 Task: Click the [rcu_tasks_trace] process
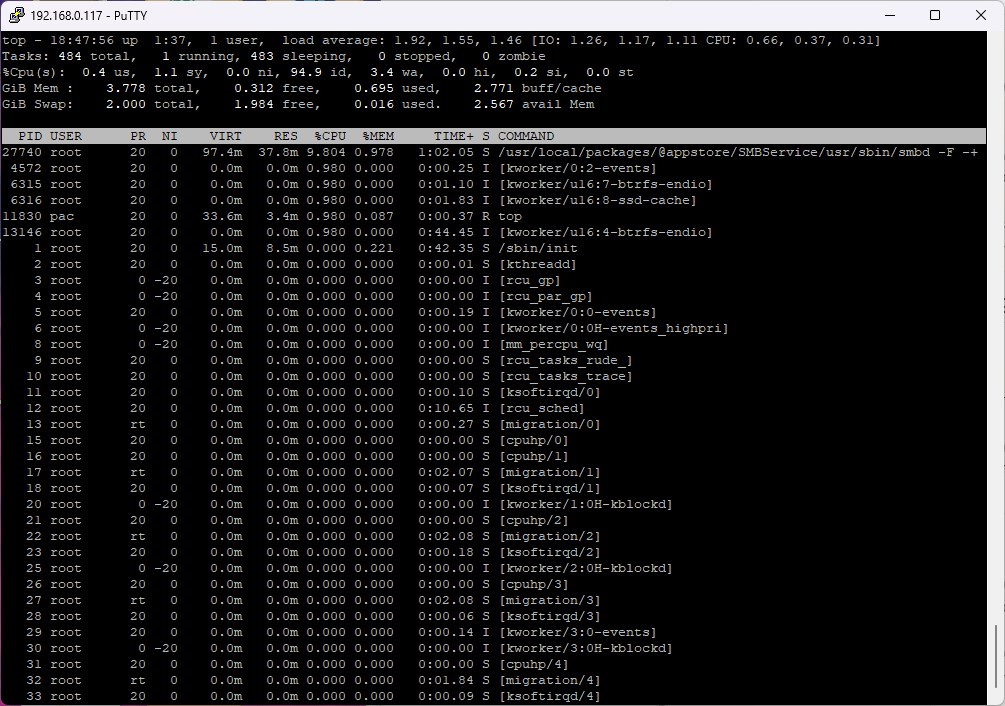click(x=565, y=376)
